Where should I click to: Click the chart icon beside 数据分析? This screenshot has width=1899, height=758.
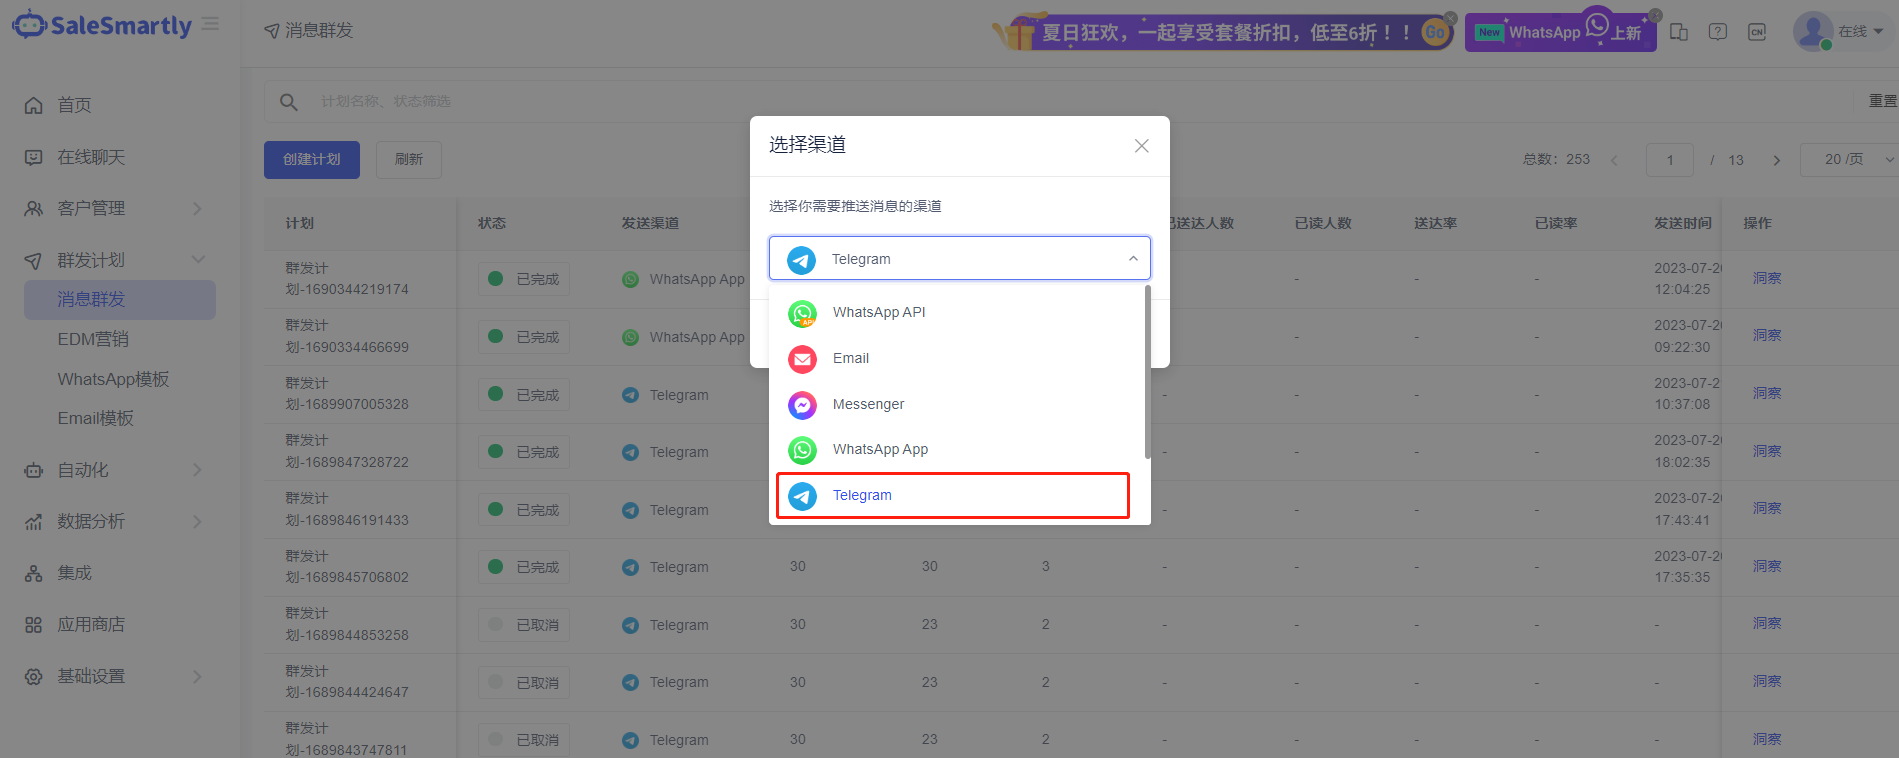[x=34, y=522]
